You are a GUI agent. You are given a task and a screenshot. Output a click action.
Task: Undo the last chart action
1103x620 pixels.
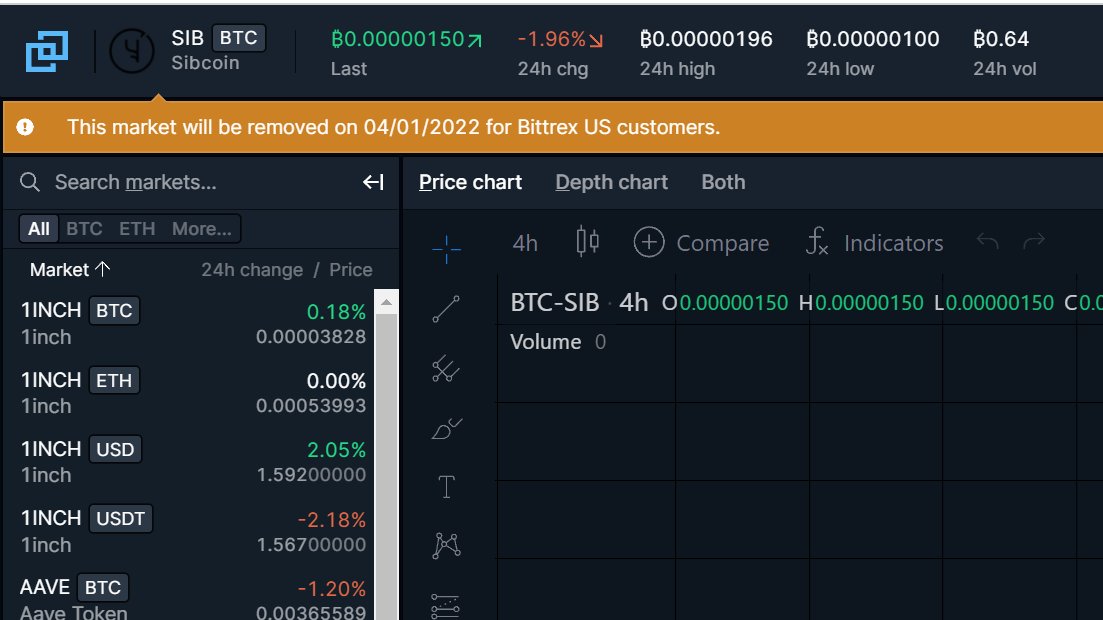pyautogui.click(x=987, y=242)
